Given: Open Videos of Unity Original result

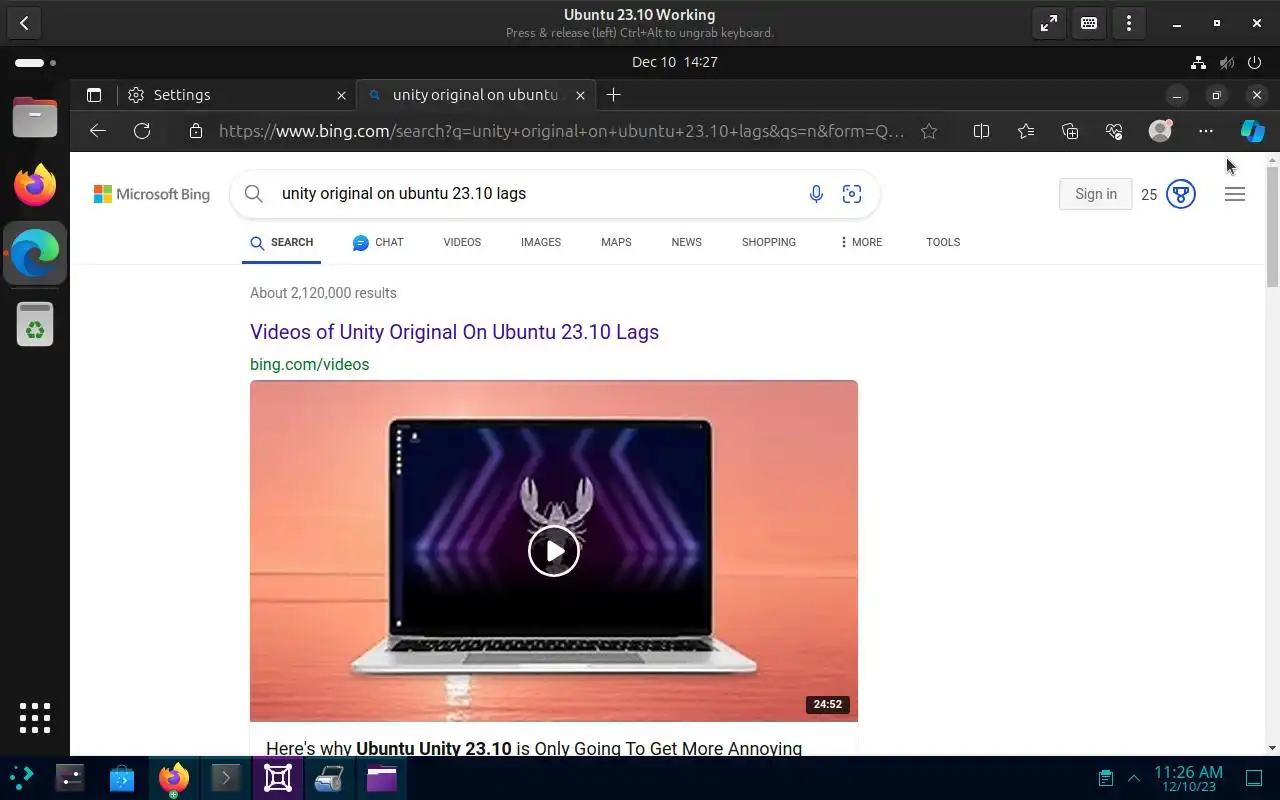Looking at the screenshot, I should pos(454,332).
